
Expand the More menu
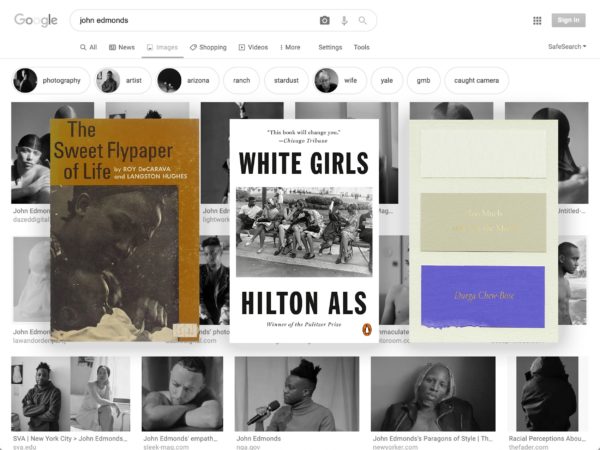point(290,47)
